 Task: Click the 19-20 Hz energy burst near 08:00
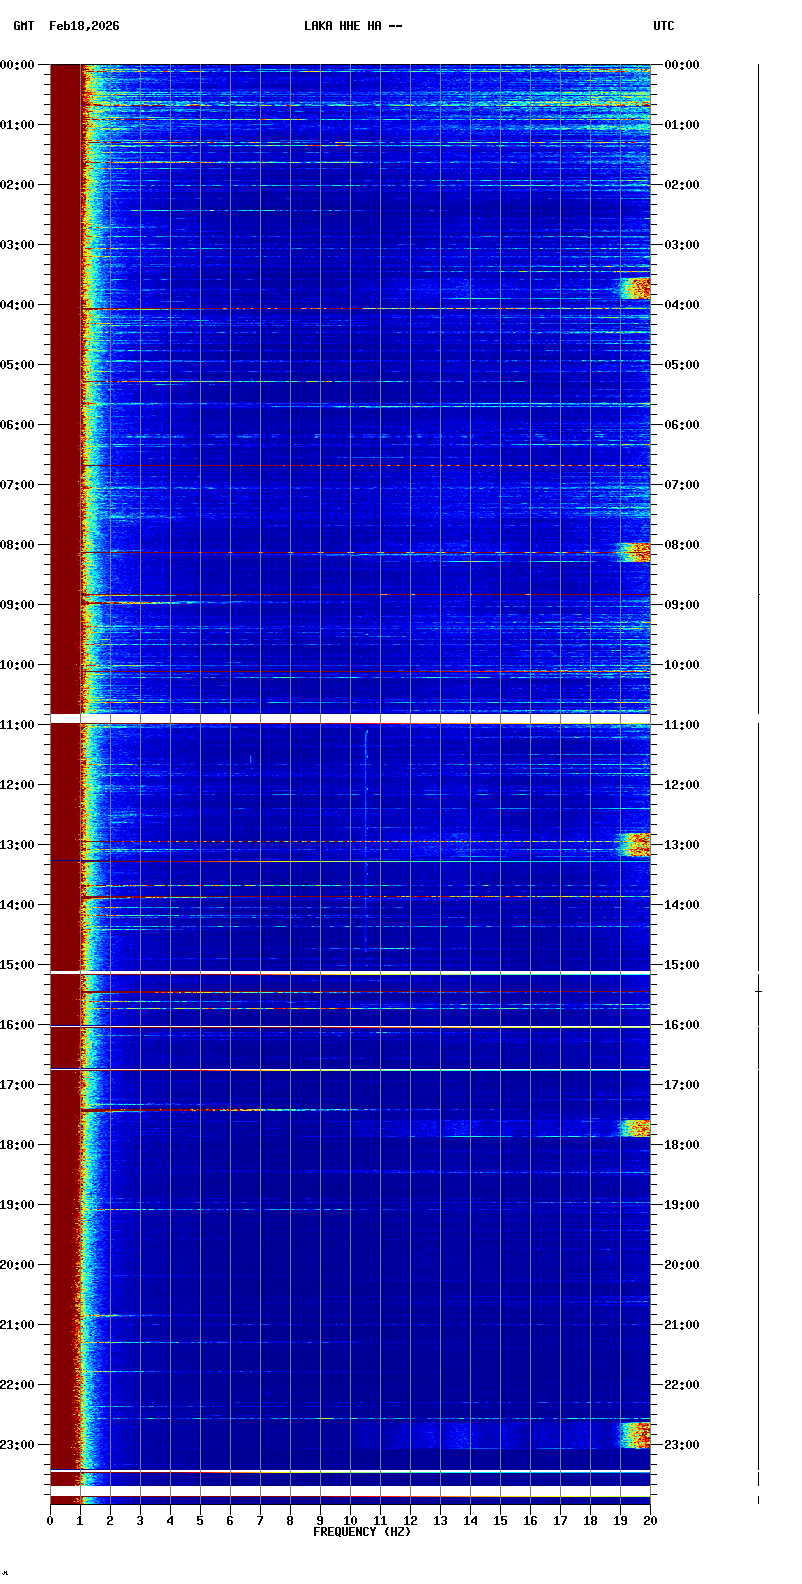pos(635,552)
